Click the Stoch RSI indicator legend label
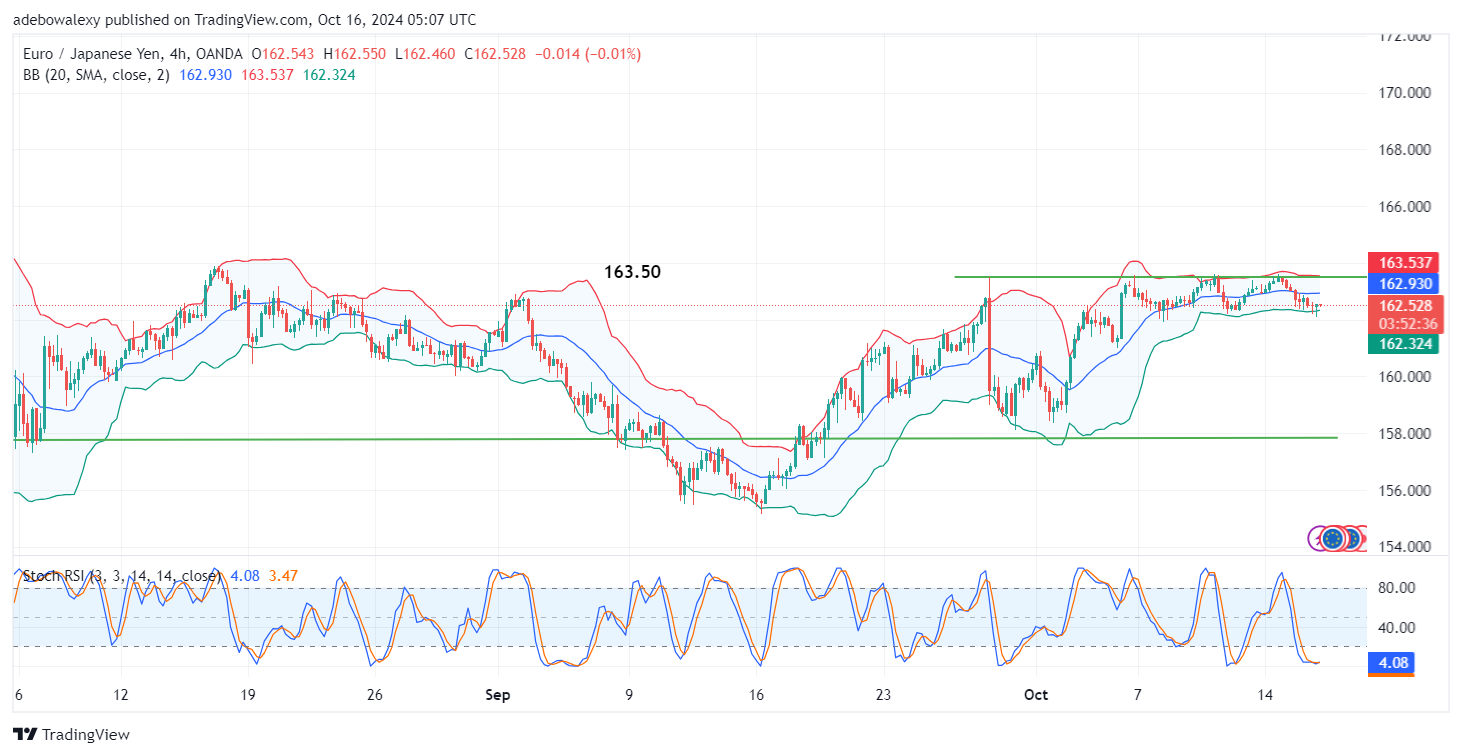This screenshot has height=756, width=1462. pyautogui.click(x=121, y=576)
